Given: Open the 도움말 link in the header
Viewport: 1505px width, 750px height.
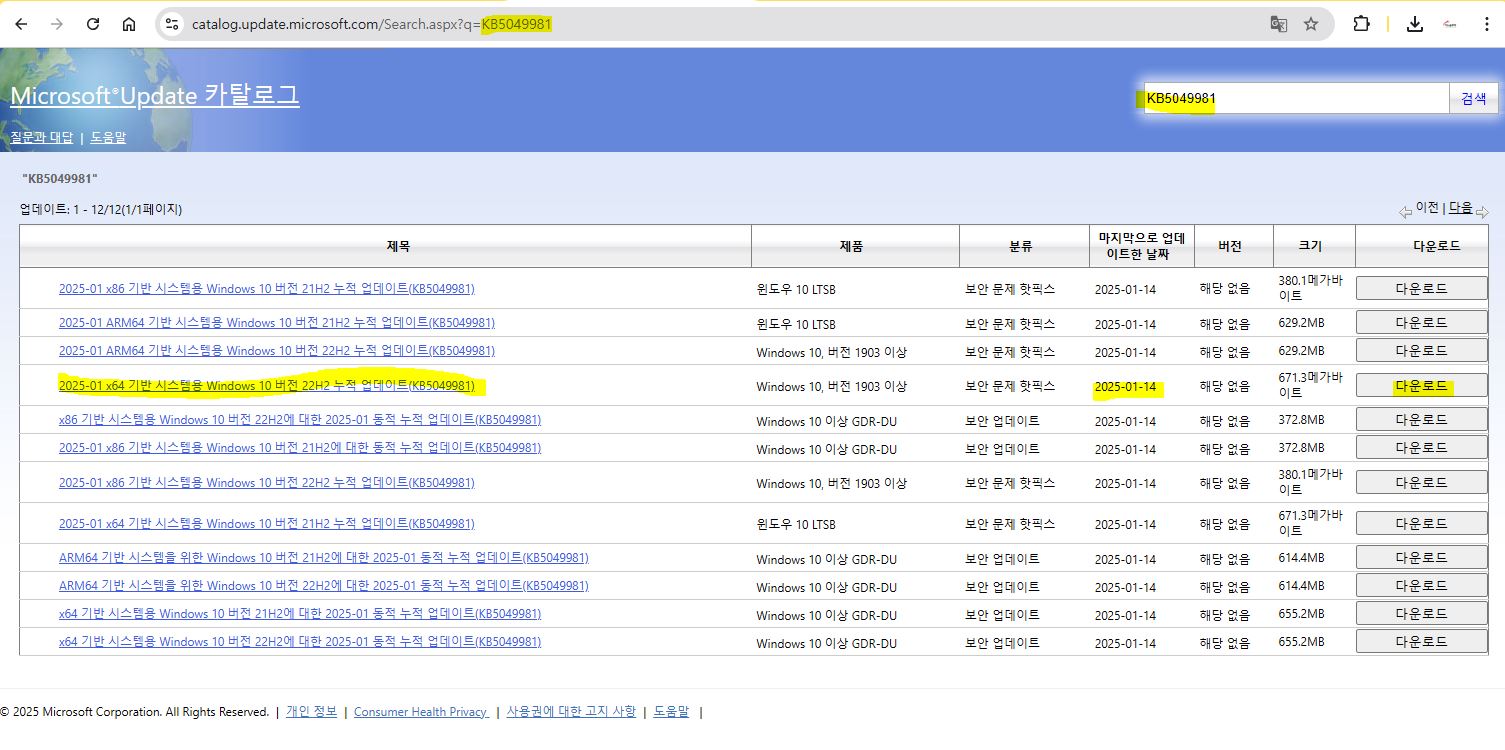Looking at the screenshot, I should click(x=108, y=137).
